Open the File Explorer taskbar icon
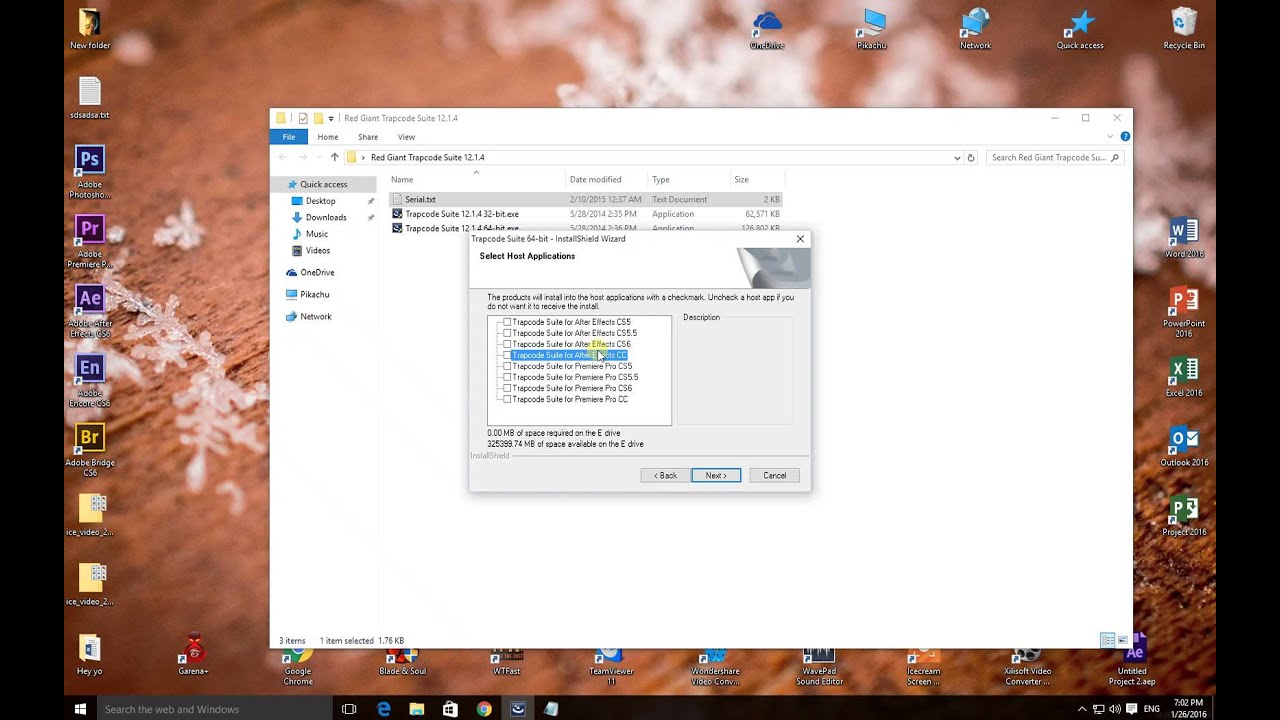Screen dimensions: 1280x720 (x=417, y=709)
